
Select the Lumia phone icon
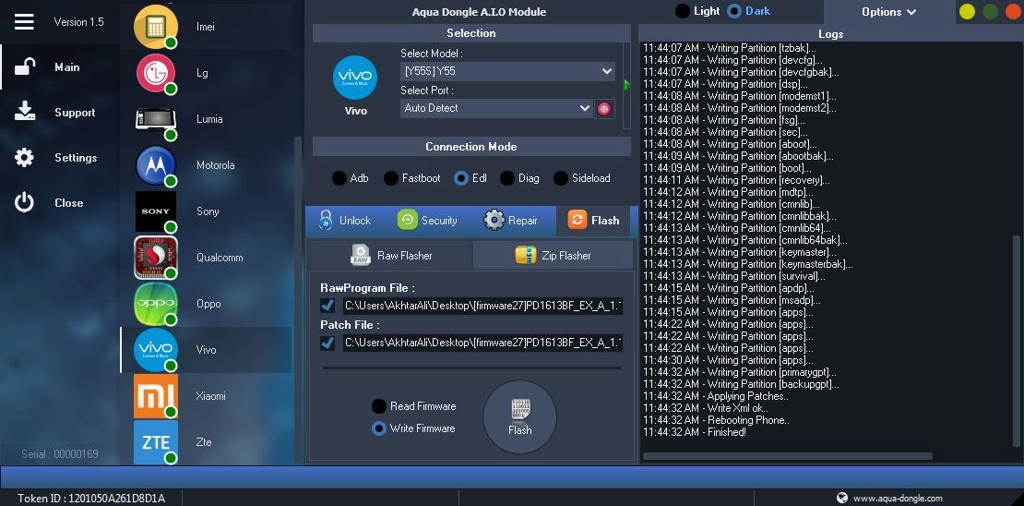click(x=155, y=119)
